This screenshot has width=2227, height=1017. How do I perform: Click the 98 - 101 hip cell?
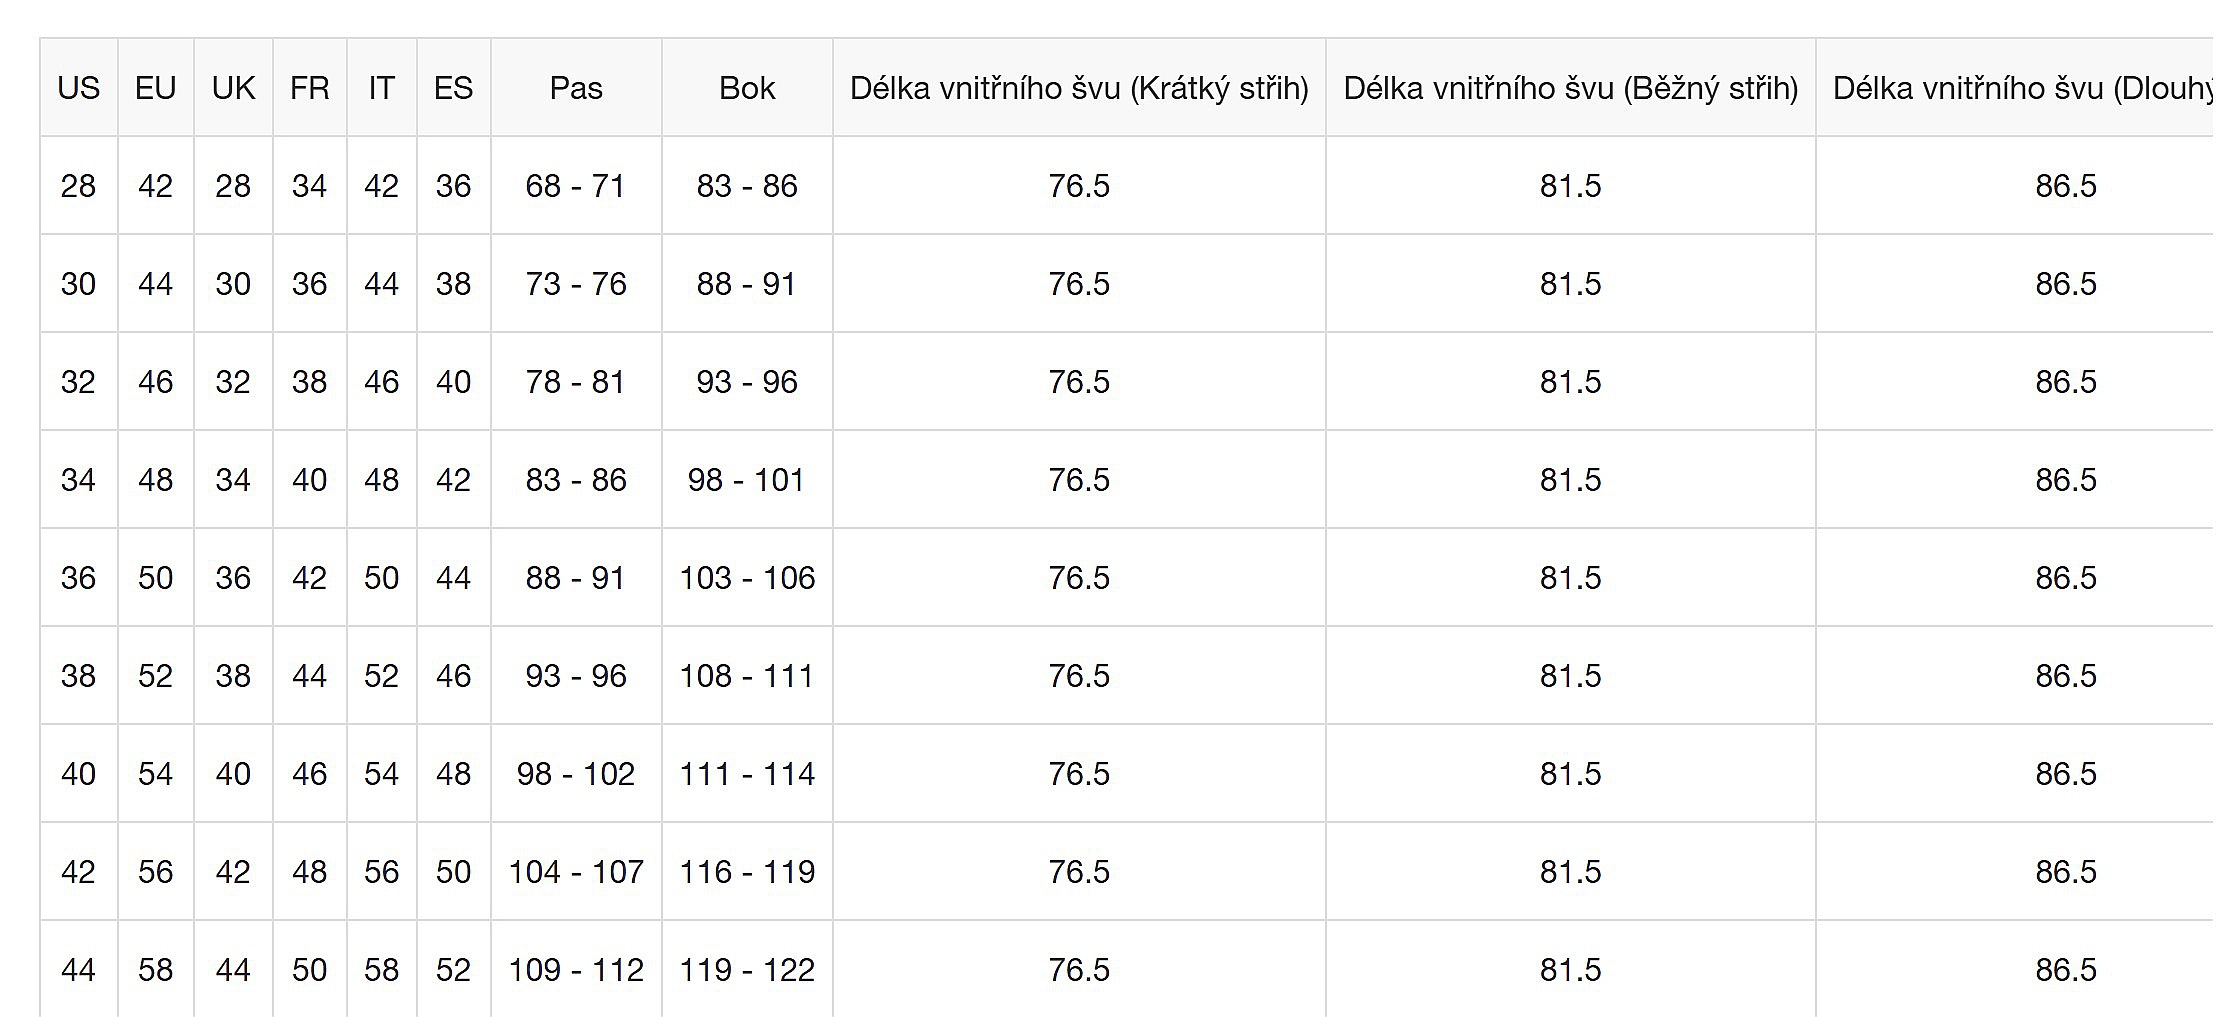click(x=747, y=480)
